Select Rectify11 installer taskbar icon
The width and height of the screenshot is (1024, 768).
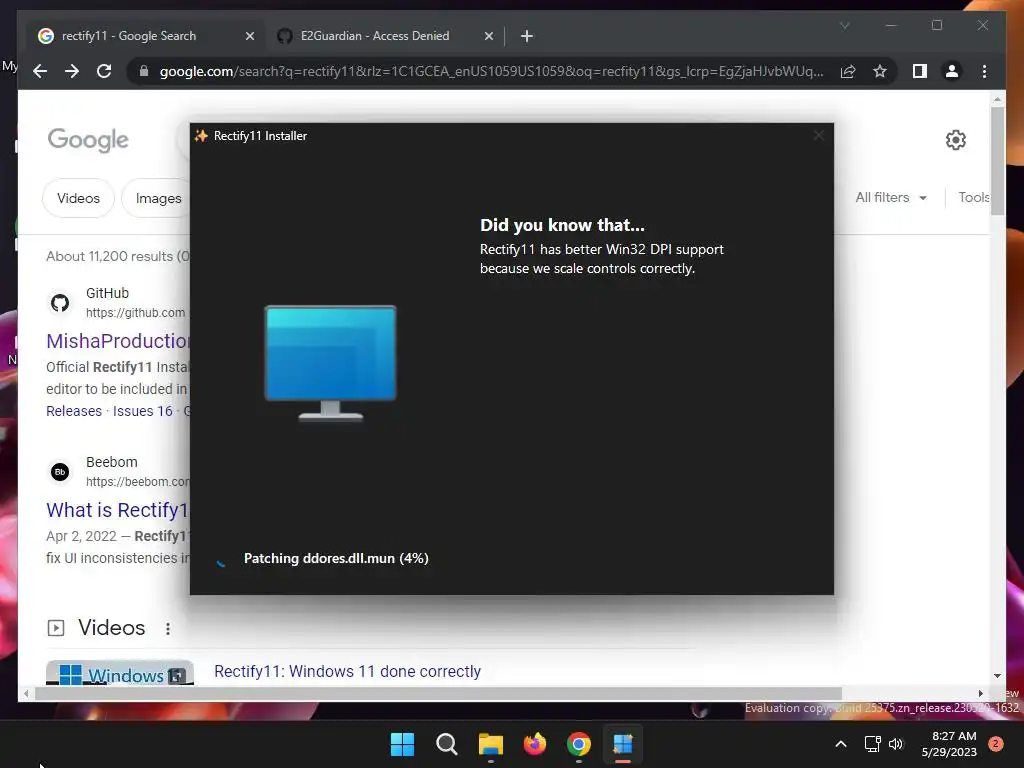(x=623, y=744)
